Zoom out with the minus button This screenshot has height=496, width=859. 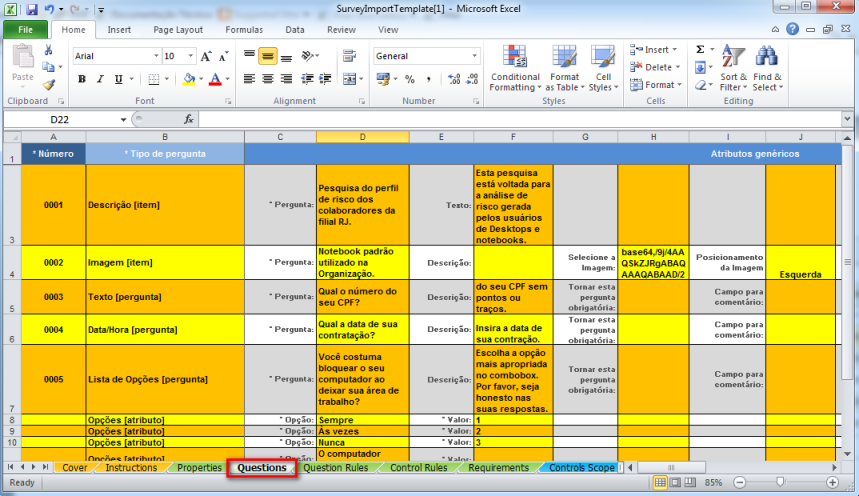coord(740,482)
